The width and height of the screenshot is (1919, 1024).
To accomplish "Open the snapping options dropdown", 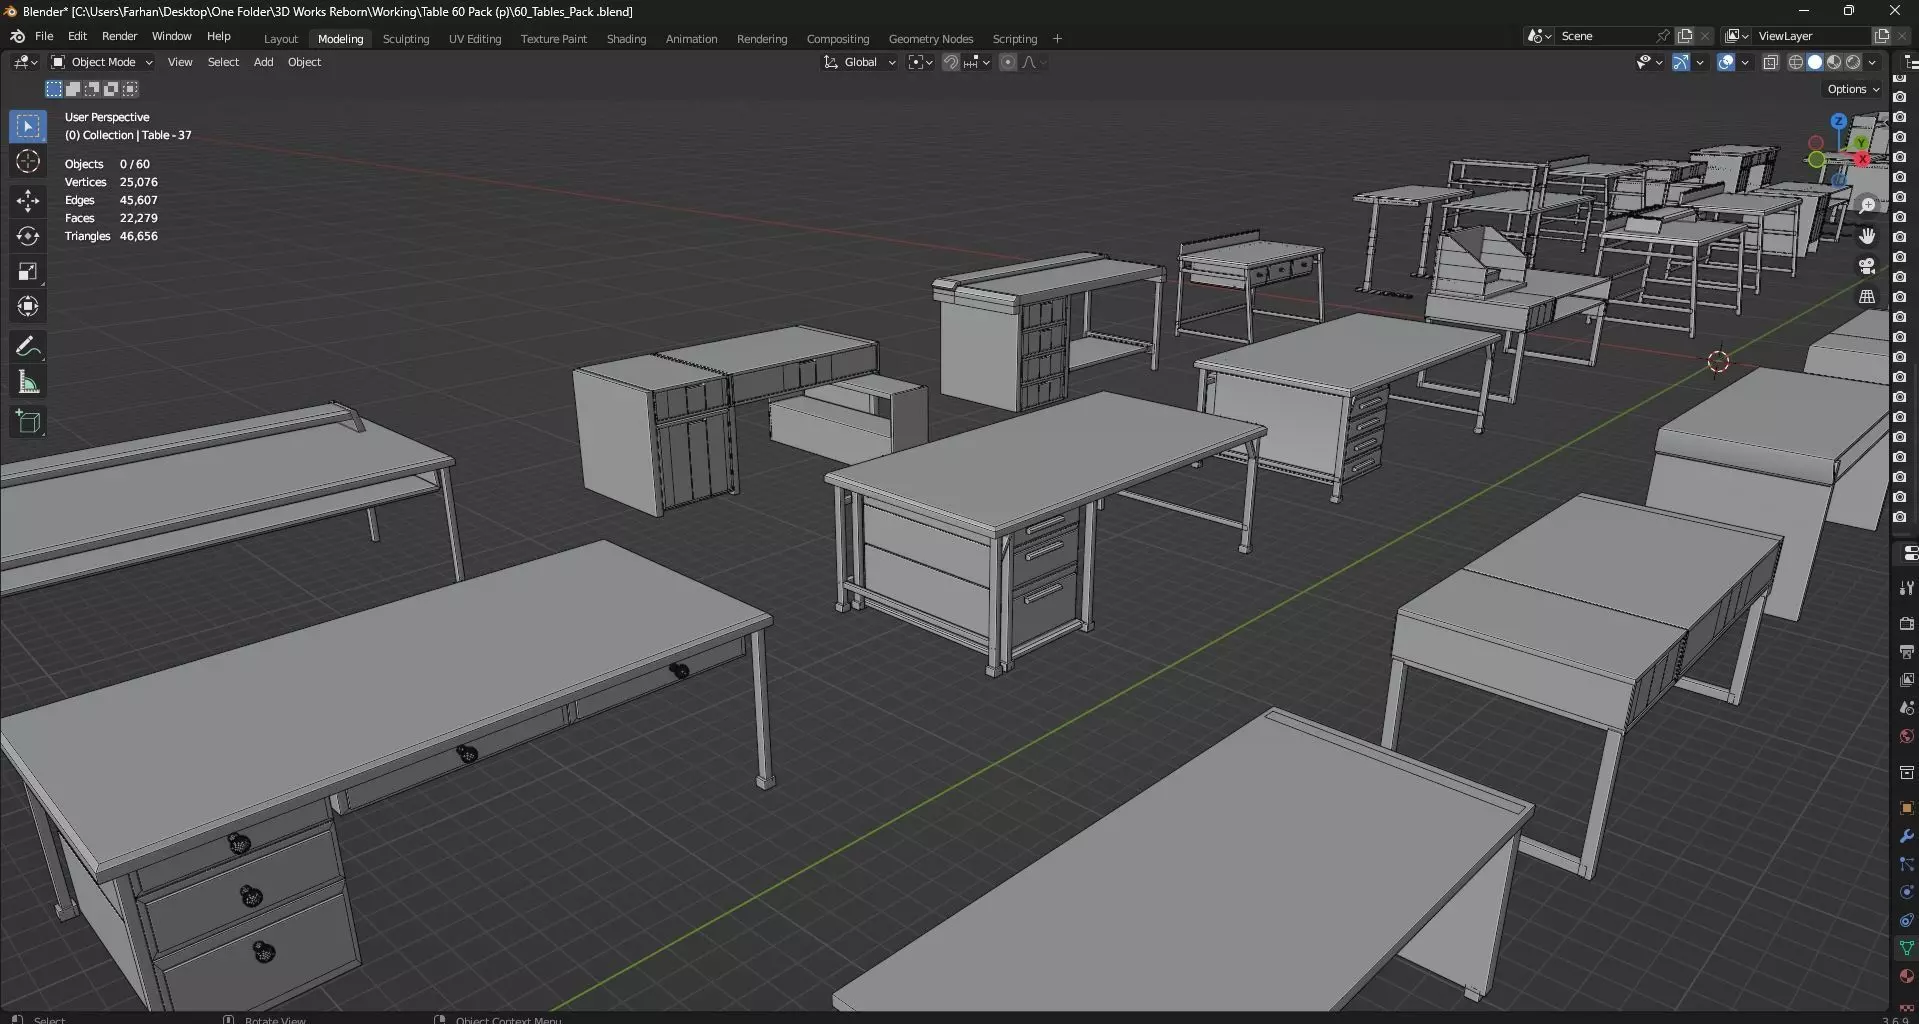I will 976,62.
